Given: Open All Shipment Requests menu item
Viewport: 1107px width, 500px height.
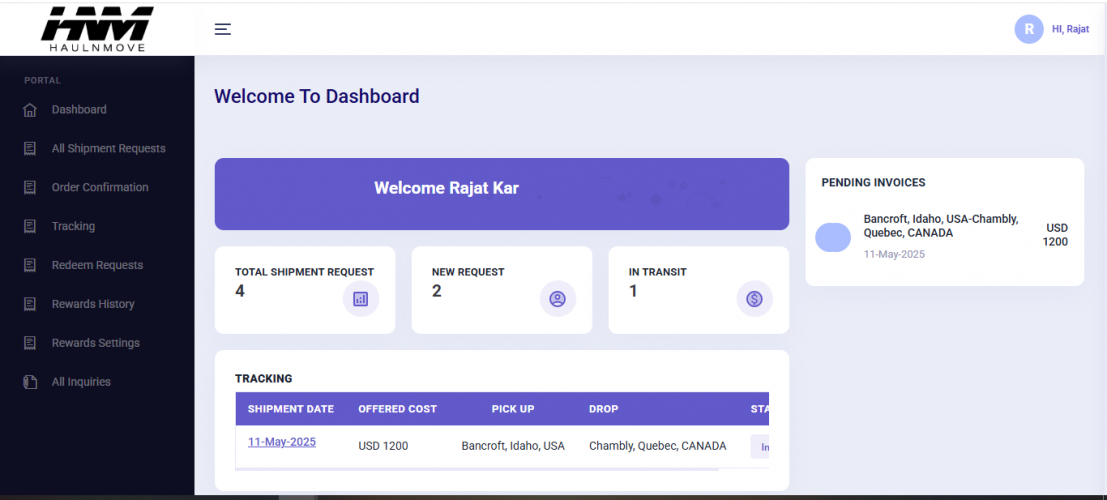Looking at the screenshot, I should [108, 149].
